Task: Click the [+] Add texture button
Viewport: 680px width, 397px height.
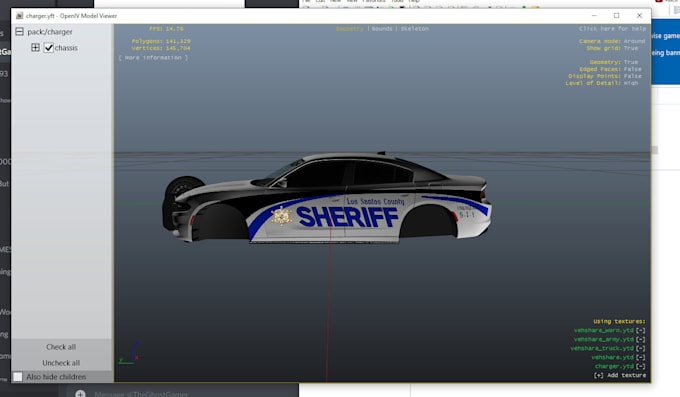Action: 620,375
